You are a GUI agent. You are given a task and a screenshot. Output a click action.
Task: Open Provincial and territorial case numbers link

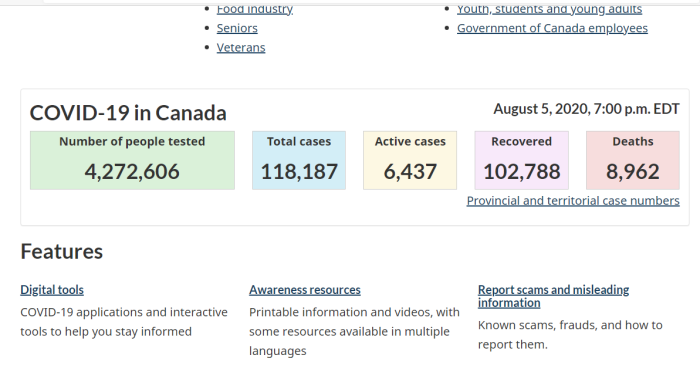pyautogui.click(x=573, y=201)
